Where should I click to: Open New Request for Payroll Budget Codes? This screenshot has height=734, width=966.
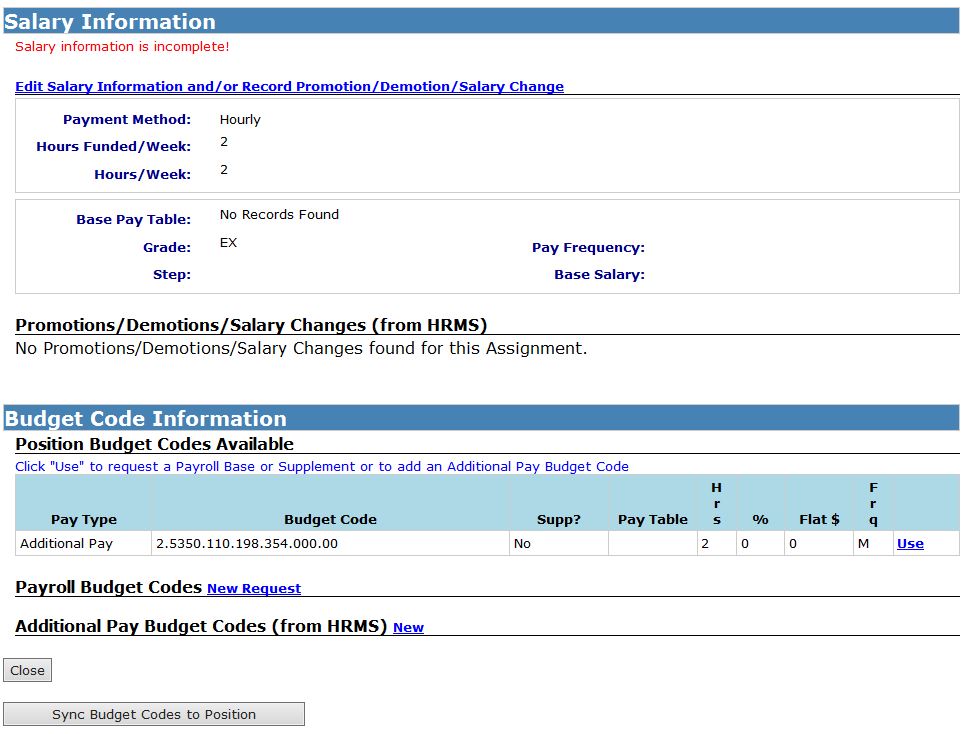[x=253, y=589]
